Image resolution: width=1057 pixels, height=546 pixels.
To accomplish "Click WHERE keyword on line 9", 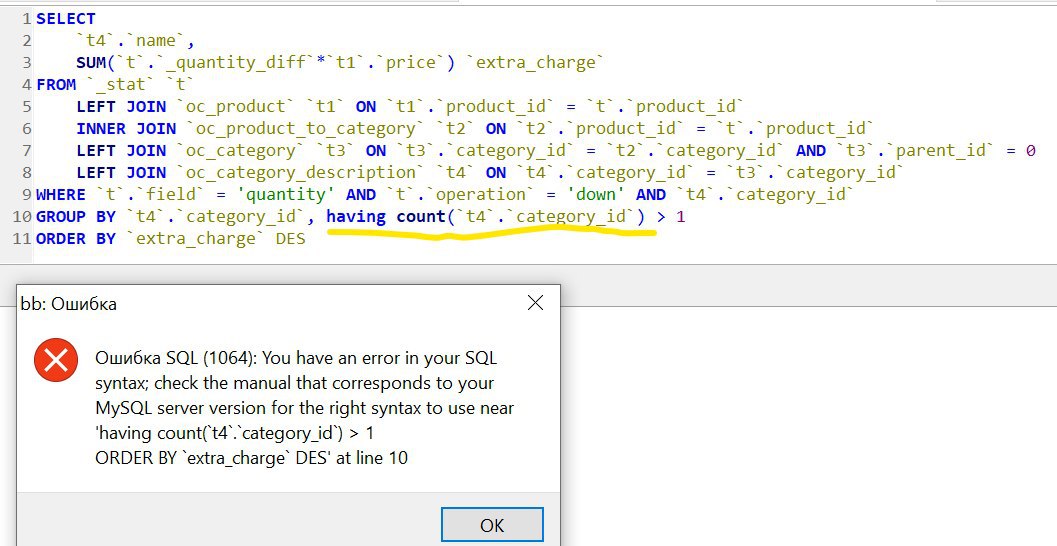I will [61, 195].
